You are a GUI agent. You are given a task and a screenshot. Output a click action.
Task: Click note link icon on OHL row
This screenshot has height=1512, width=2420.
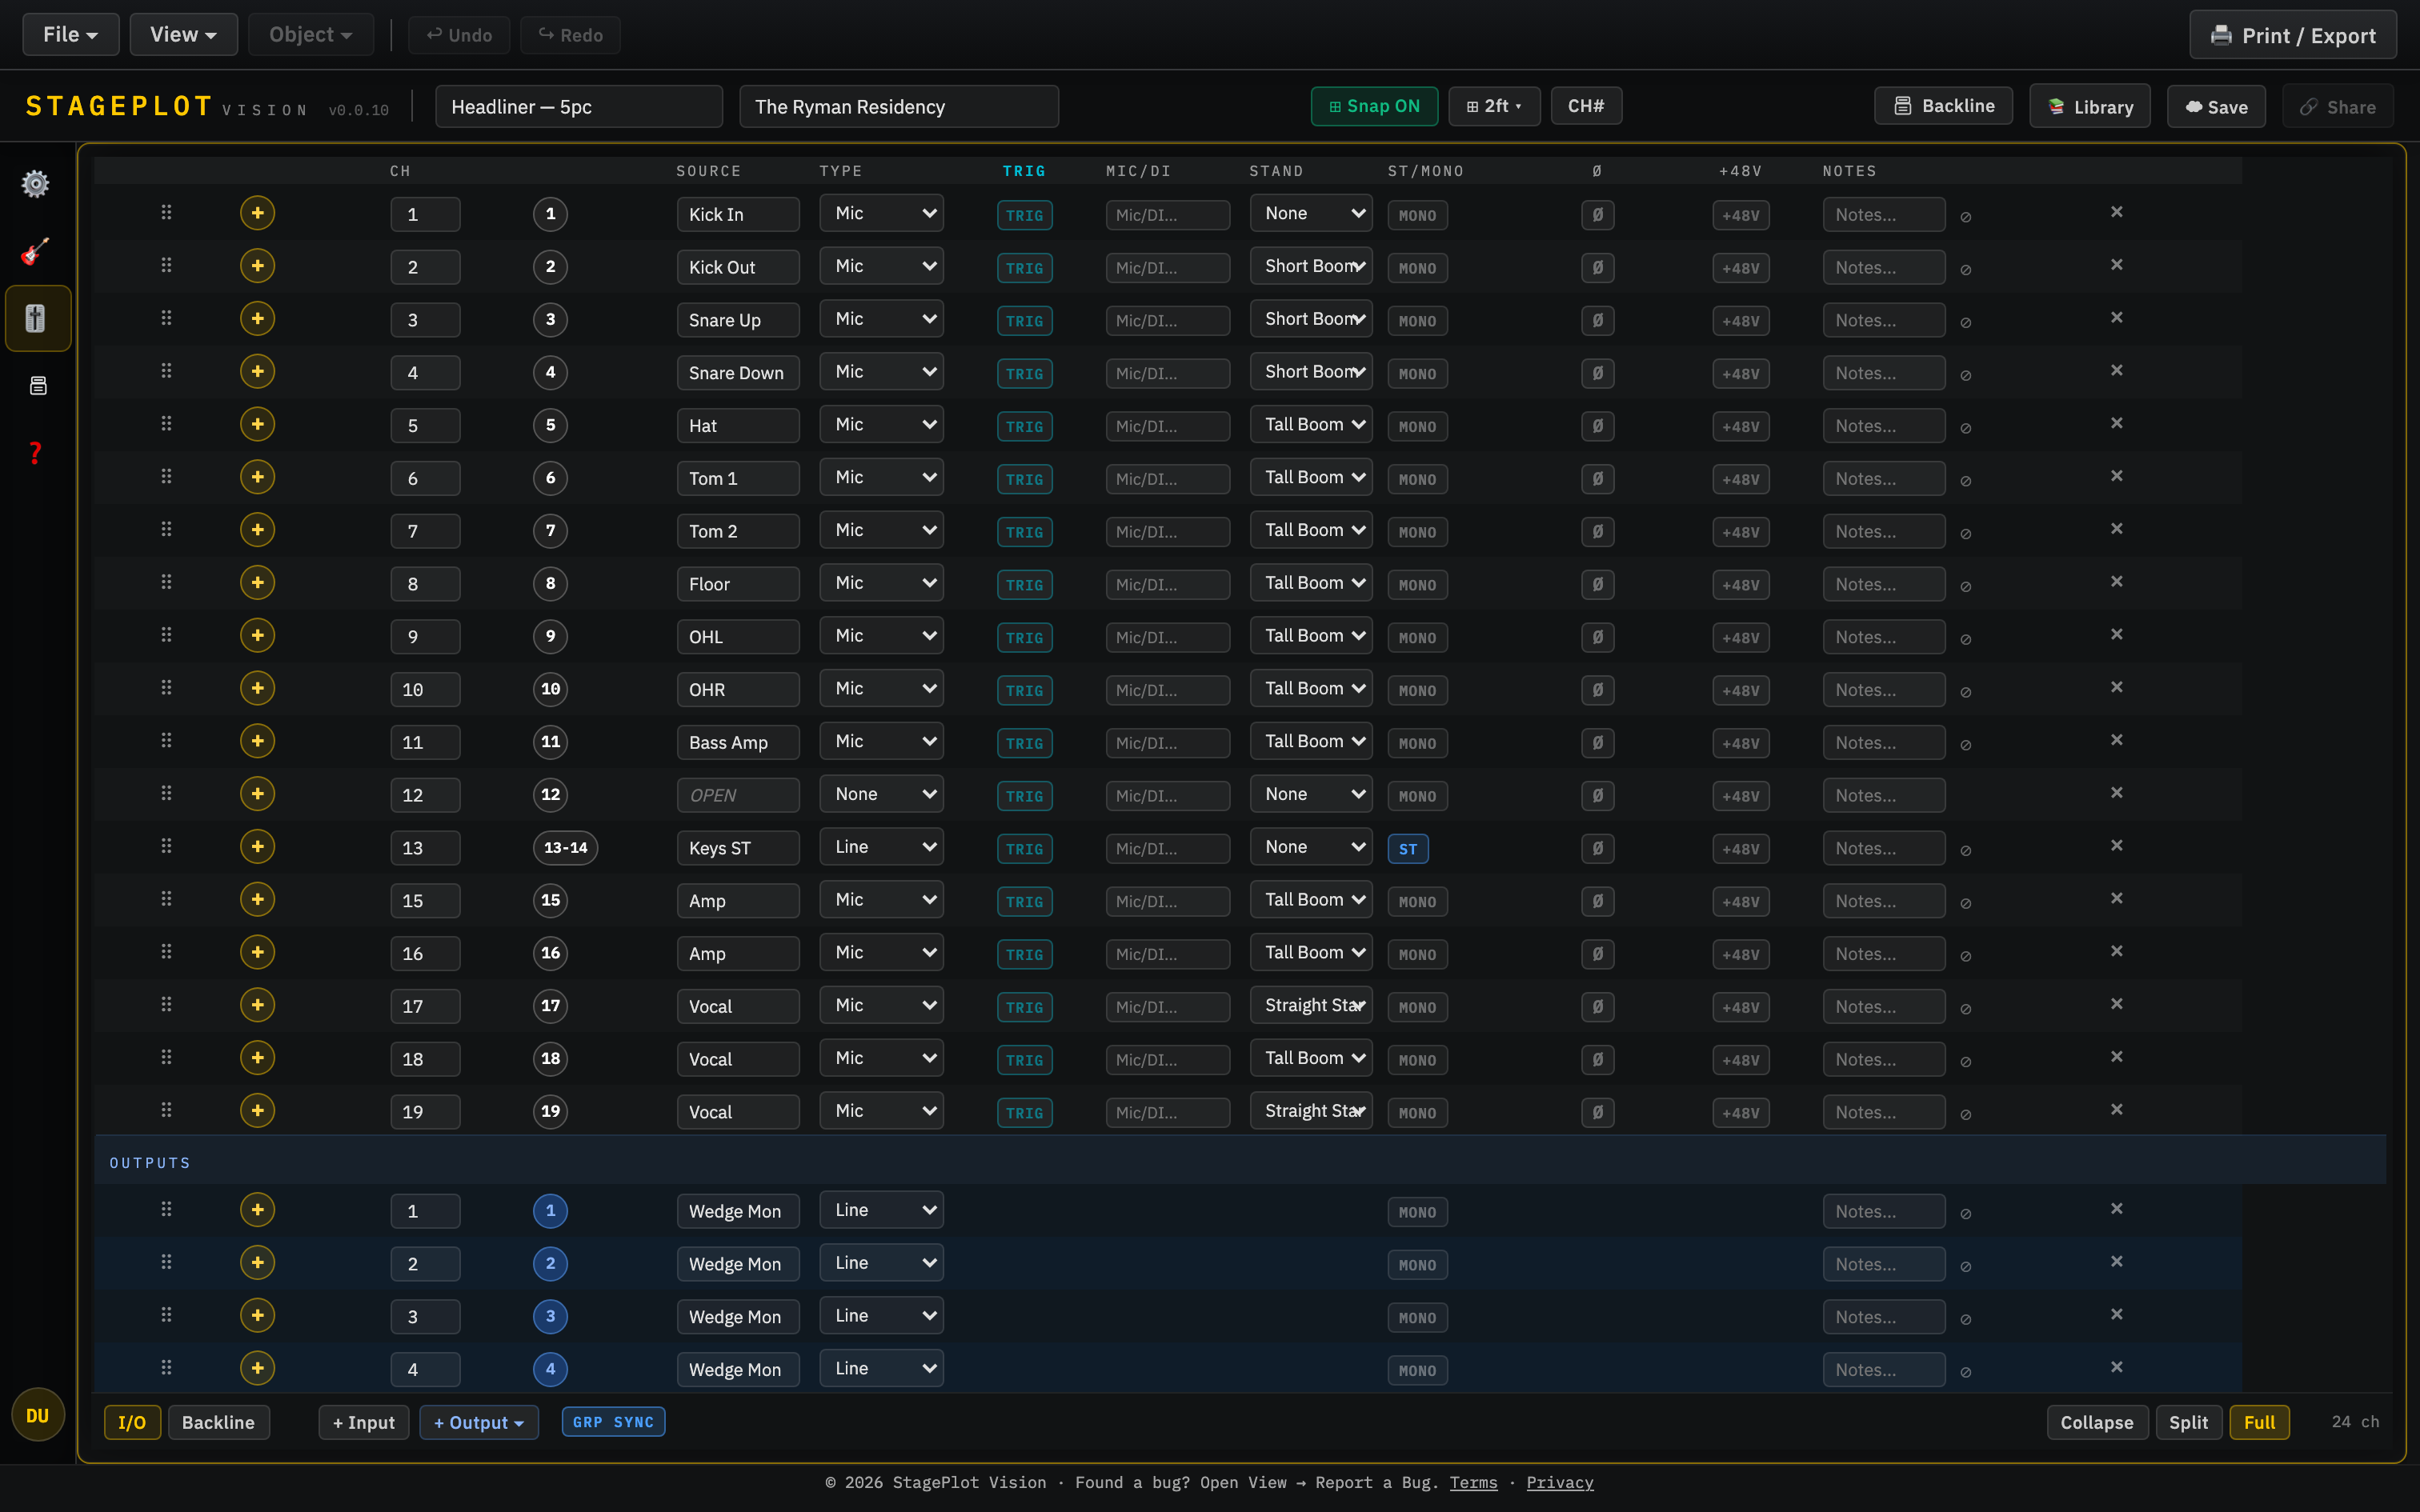[x=1966, y=640]
